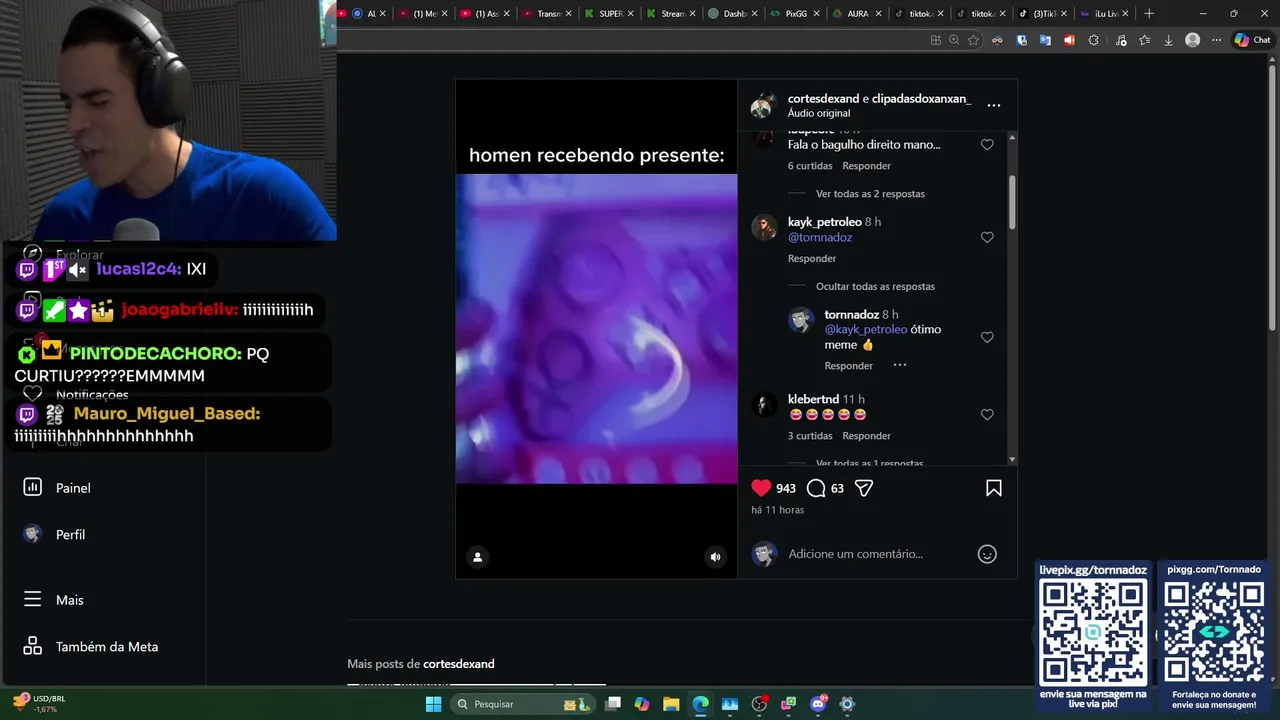Image resolution: width=1280 pixels, height=720 pixels.
Task: Like the post with the red heart icon
Action: [761, 488]
